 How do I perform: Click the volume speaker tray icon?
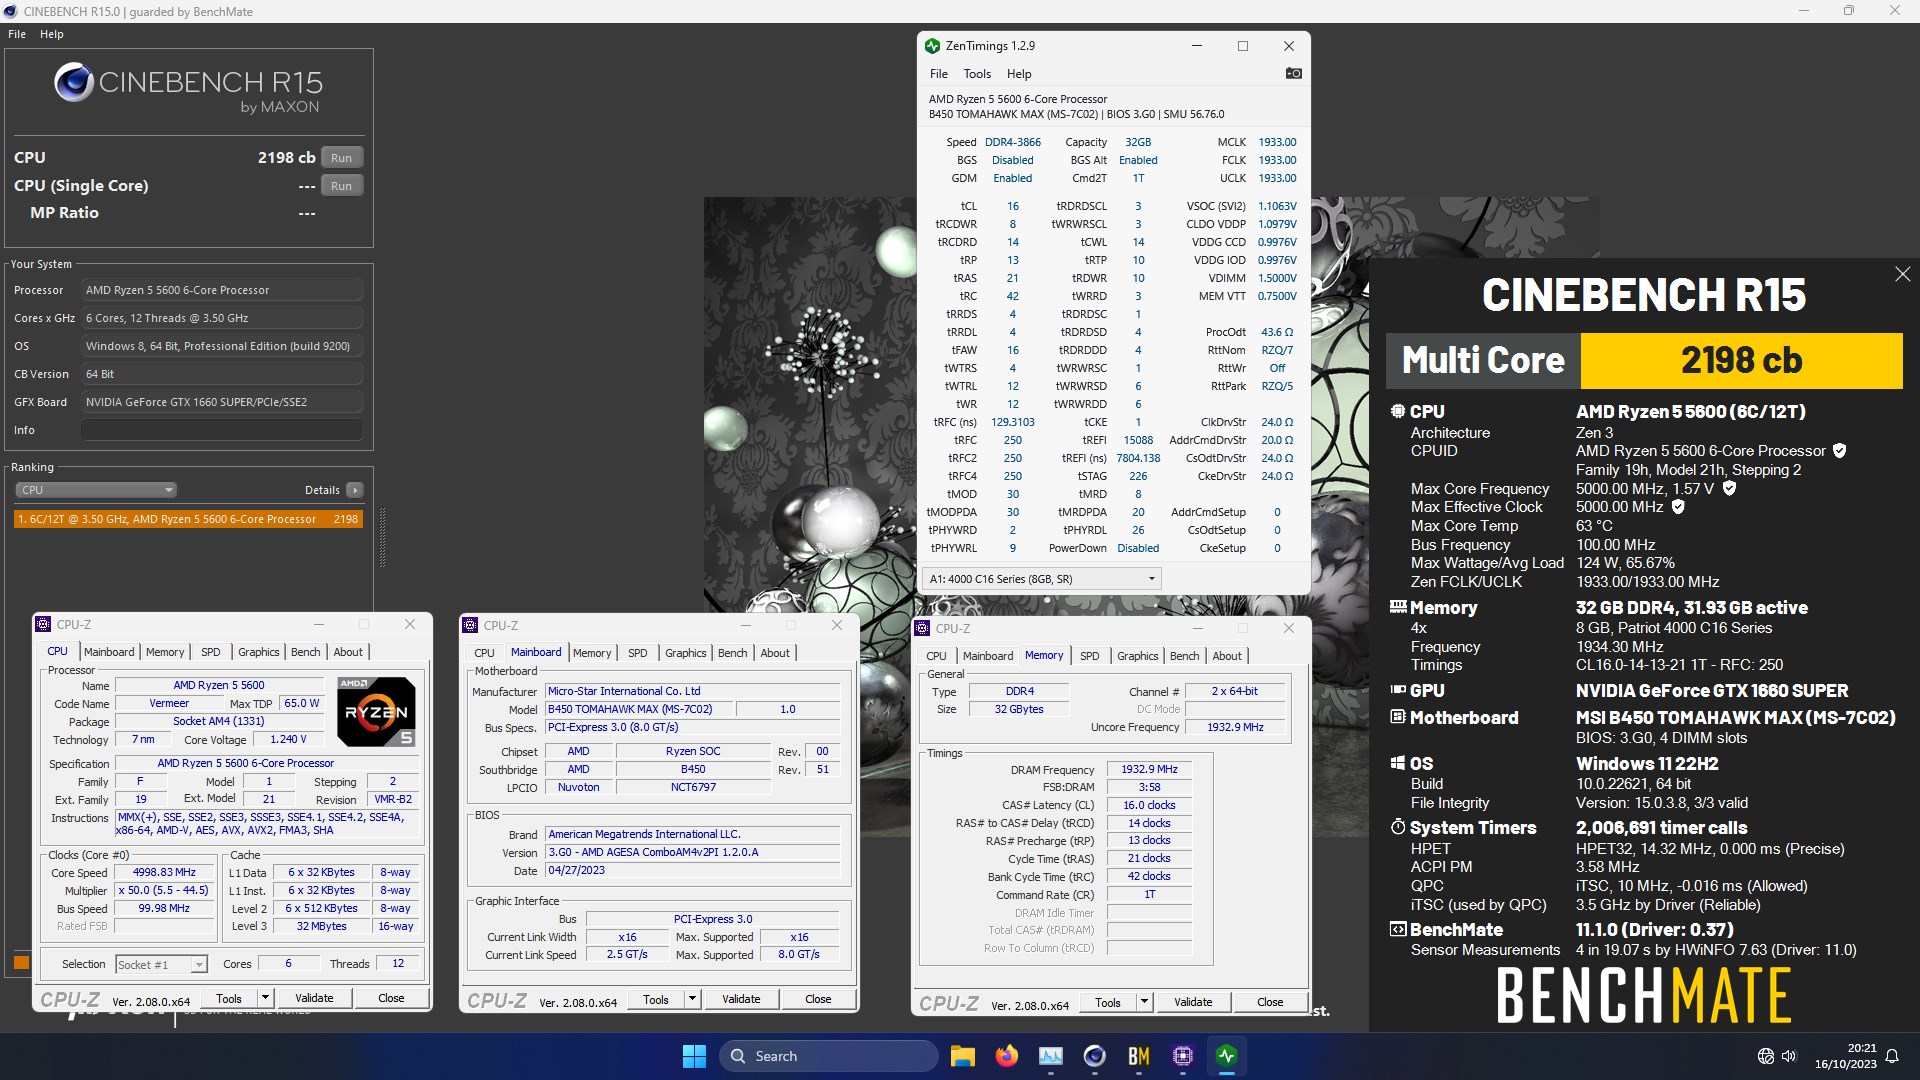(x=1789, y=1056)
